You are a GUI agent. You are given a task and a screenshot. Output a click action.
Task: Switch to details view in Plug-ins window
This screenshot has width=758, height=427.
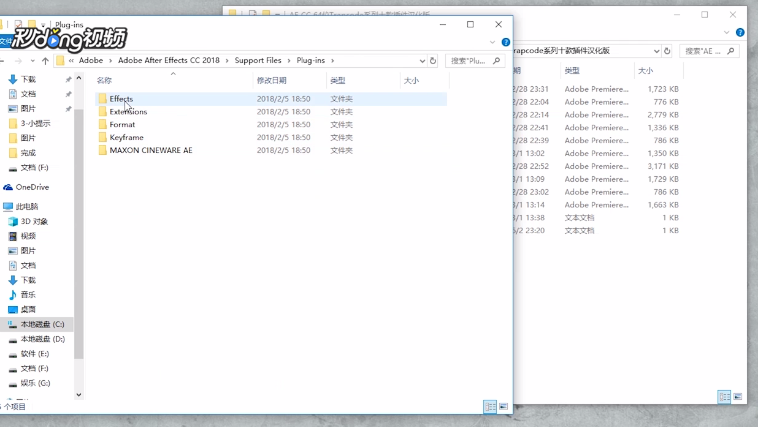(x=490, y=407)
